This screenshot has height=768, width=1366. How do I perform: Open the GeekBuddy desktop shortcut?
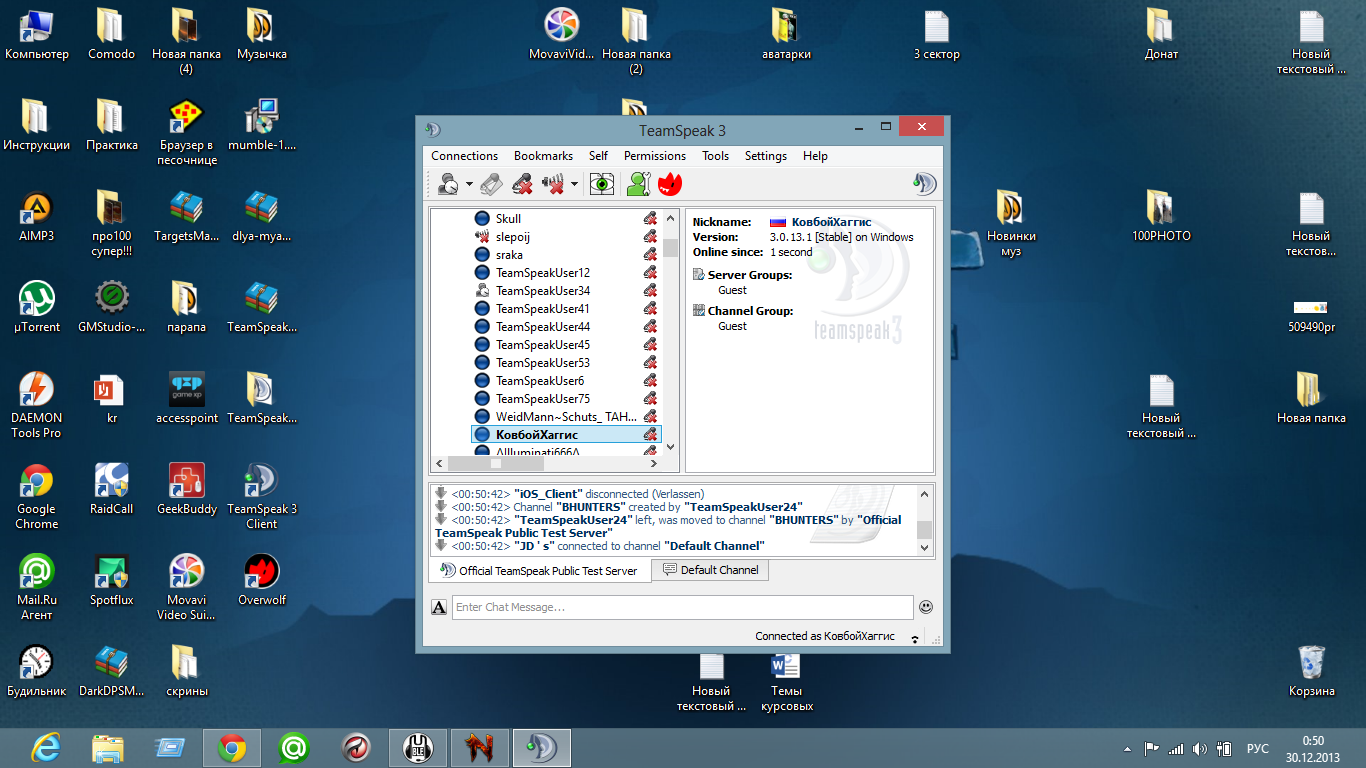(x=187, y=489)
